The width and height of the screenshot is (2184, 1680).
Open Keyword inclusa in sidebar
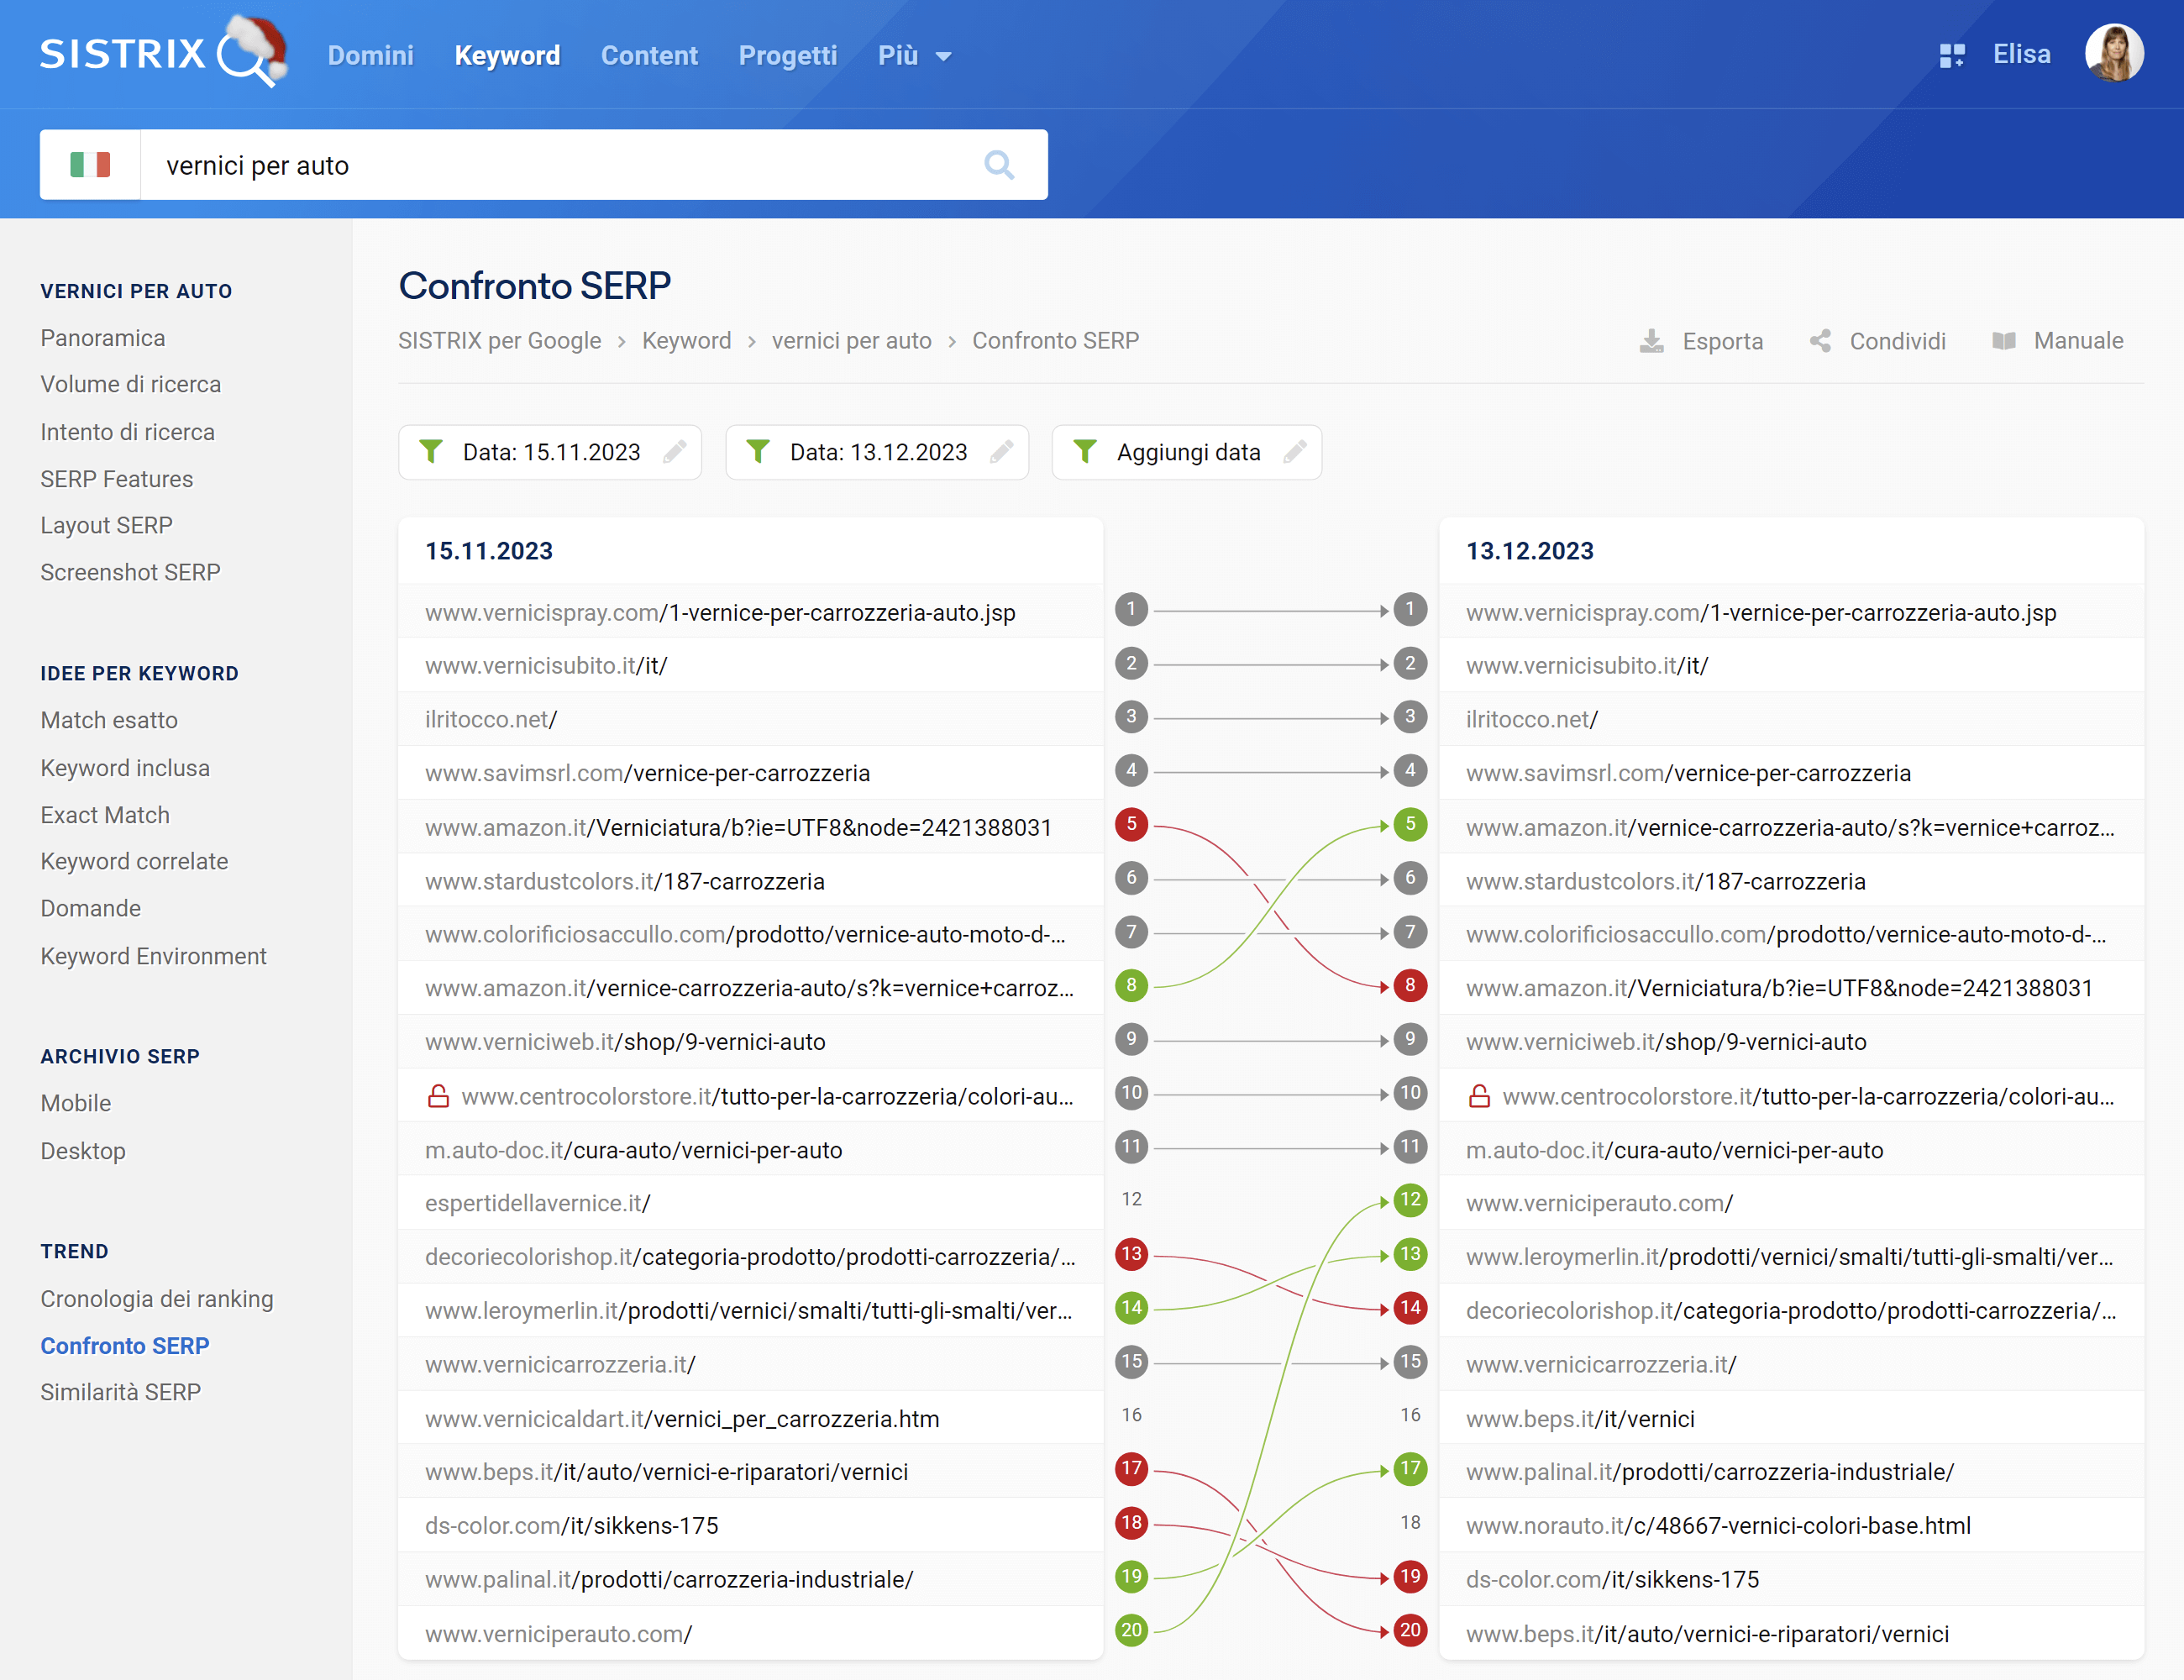point(125,768)
